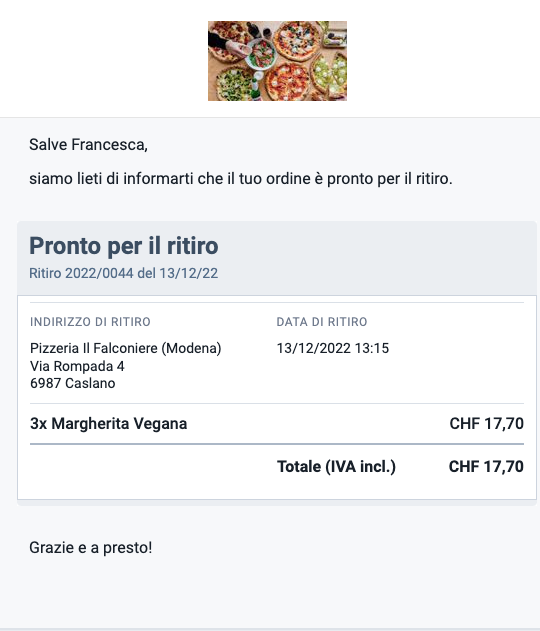This screenshot has height=631, width=540.
Task: Click 'Pizzeria Il Falconiere (Modena)' name
Action: [x=126, y=348]
